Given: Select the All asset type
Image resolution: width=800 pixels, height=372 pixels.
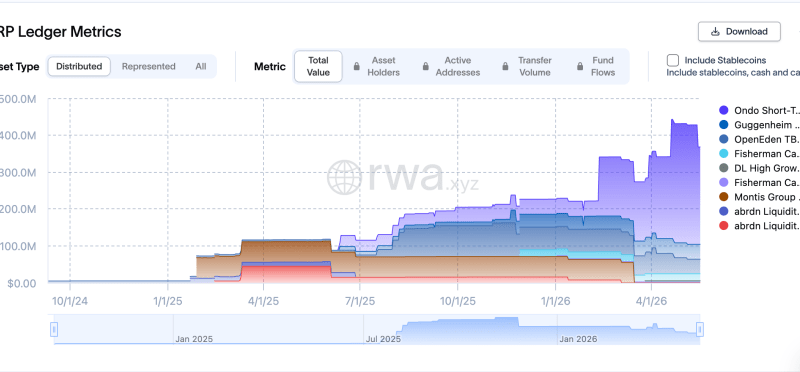Looking at the screenshot, I should click(201, 66).
